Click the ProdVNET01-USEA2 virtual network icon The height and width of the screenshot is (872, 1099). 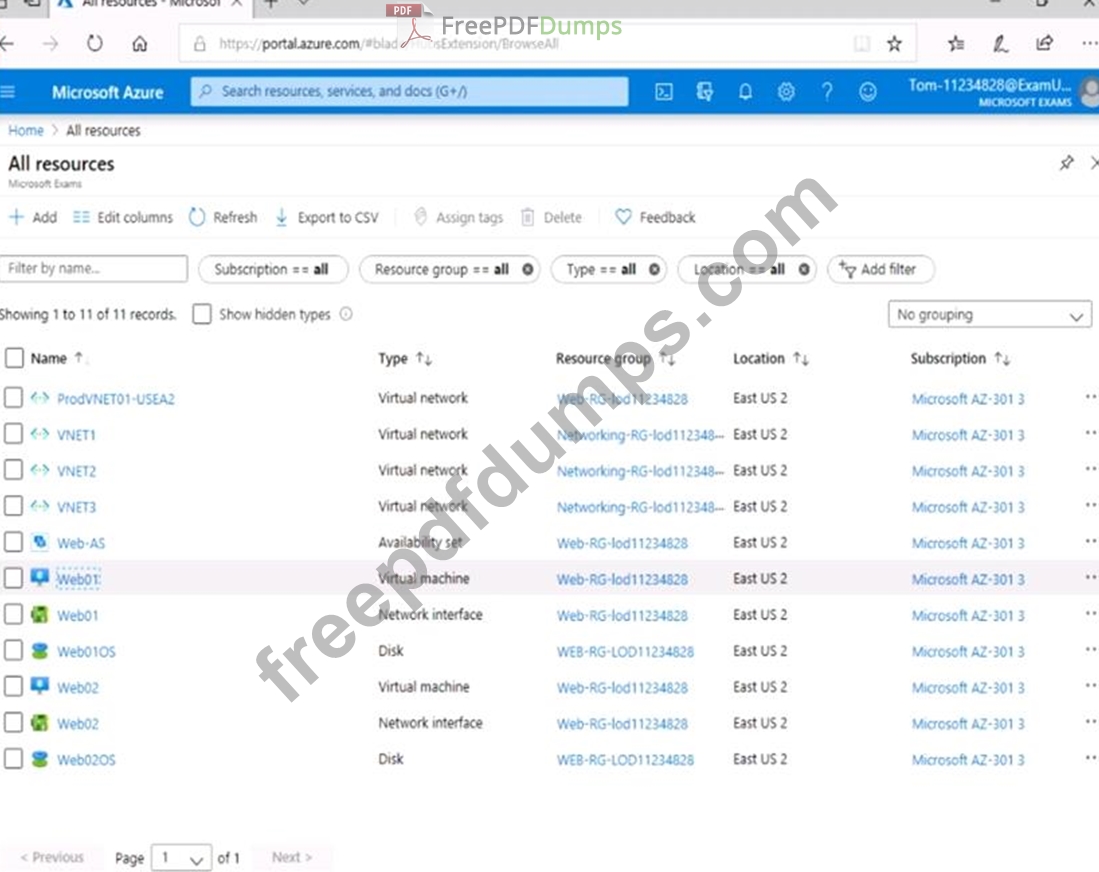(x=40, y=398)
